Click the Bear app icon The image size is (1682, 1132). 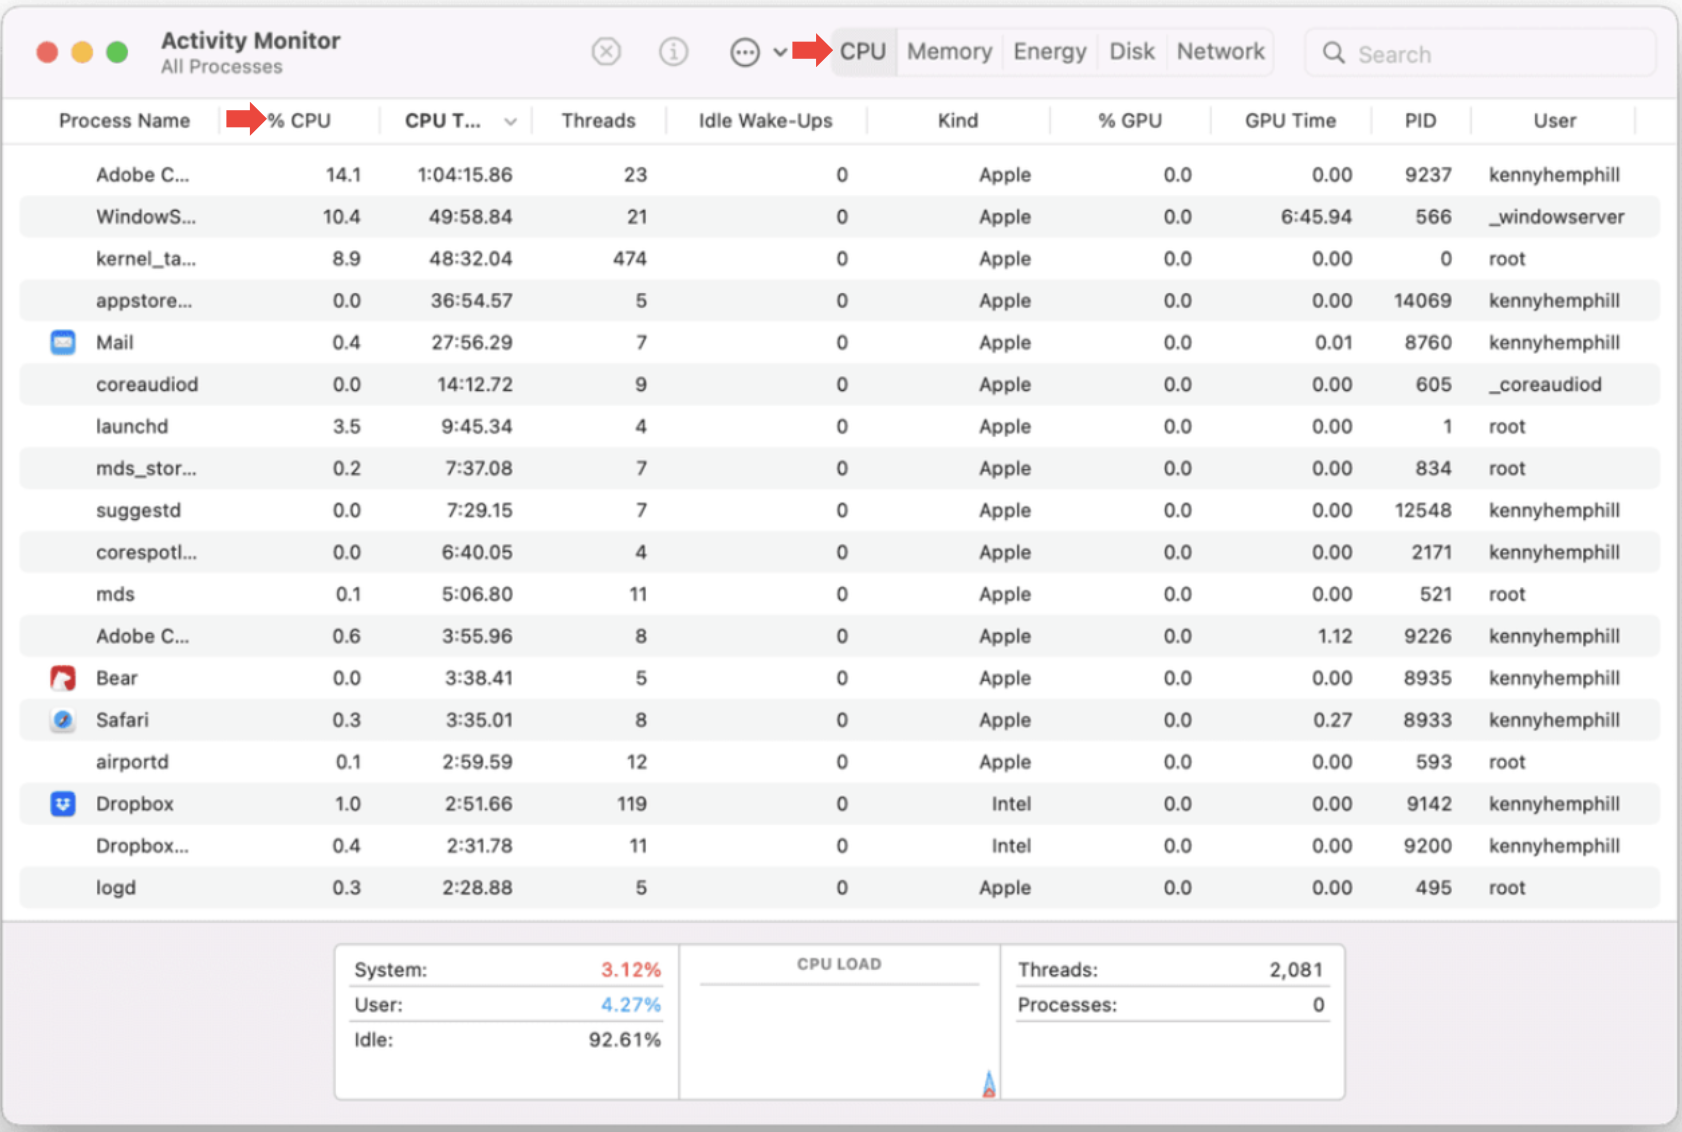[62, 677]
